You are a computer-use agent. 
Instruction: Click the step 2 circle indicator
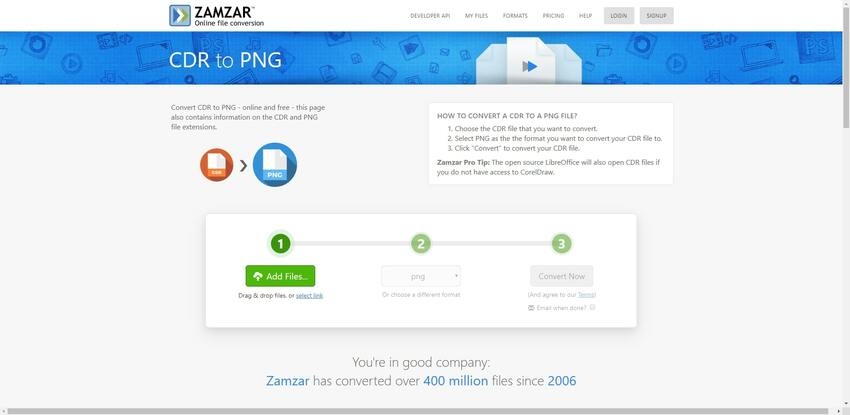tap(421, 244)
